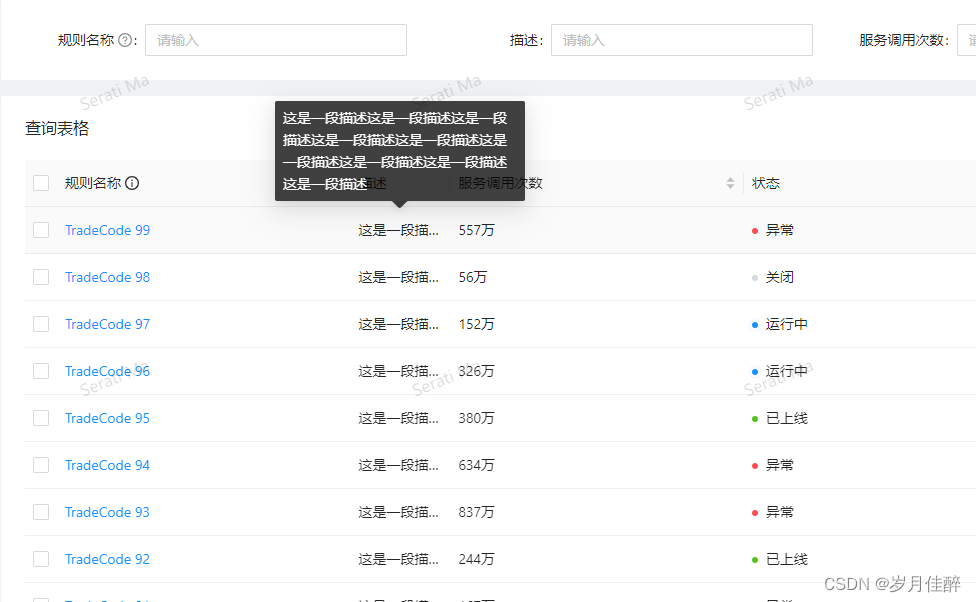Open the TradeCode 99 link
The image size is (976, 602).
[x=108, y=230]
